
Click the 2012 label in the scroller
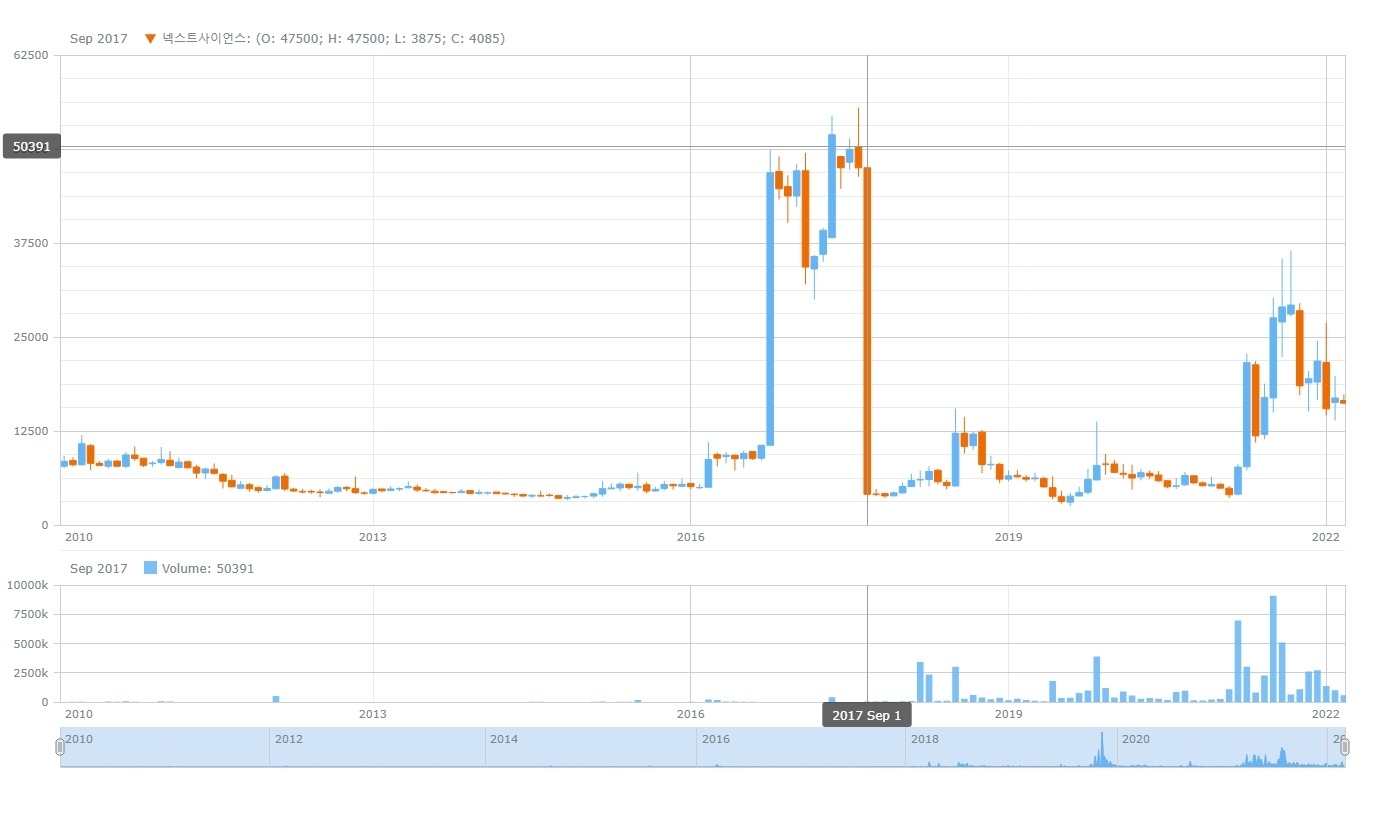288,739
